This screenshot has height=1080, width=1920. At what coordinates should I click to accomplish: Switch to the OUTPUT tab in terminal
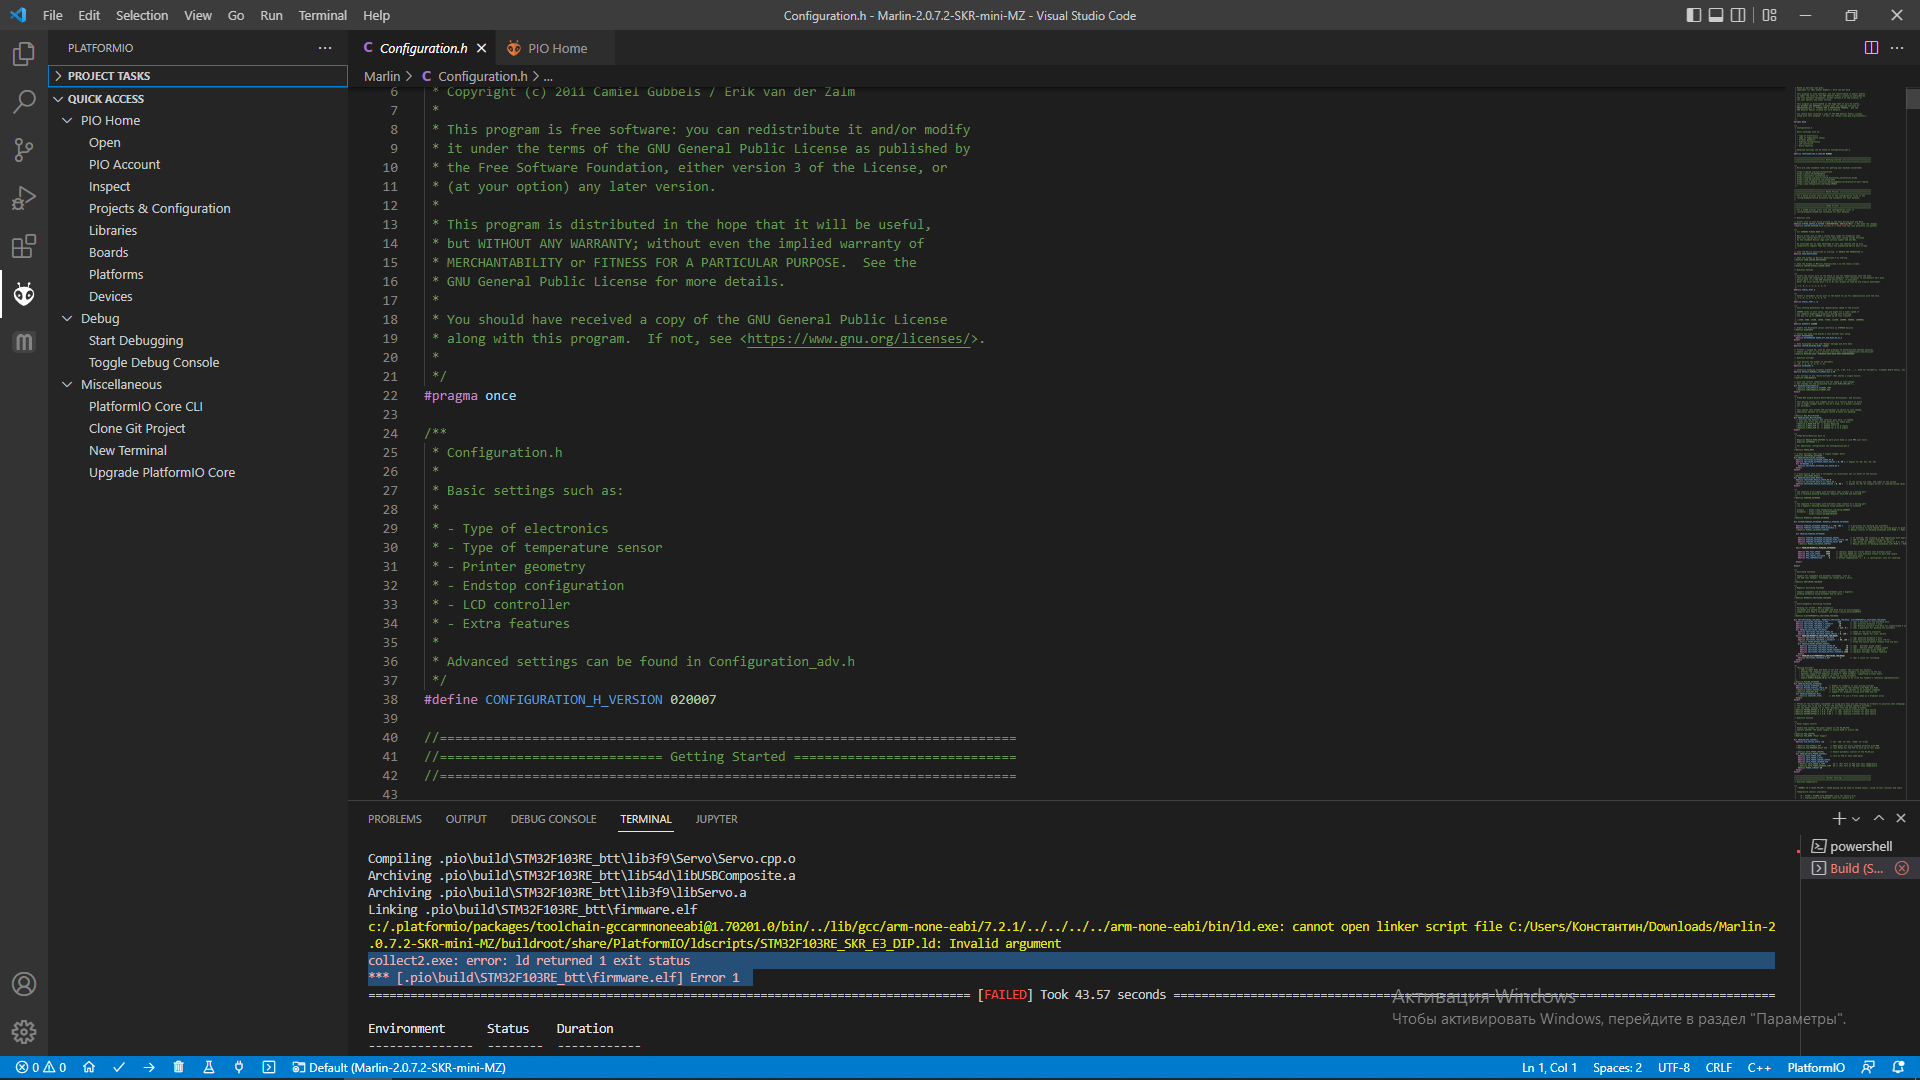(465, 819)
